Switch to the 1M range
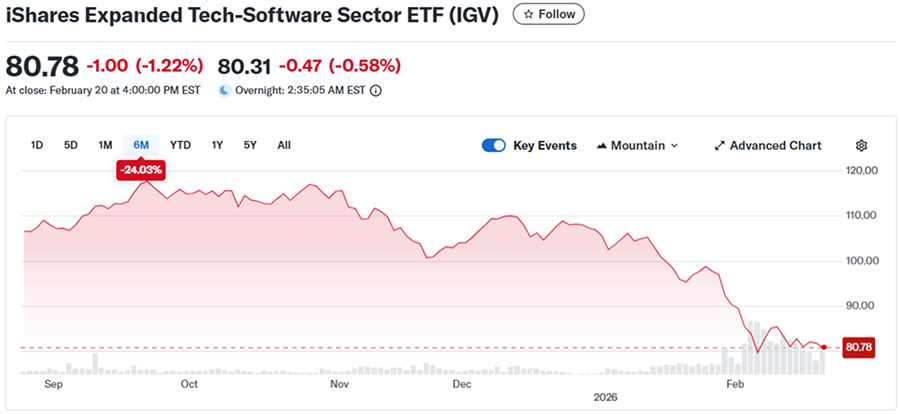This screenshot has height=414, width=900. pyautogui.click(x=105, y=145)
